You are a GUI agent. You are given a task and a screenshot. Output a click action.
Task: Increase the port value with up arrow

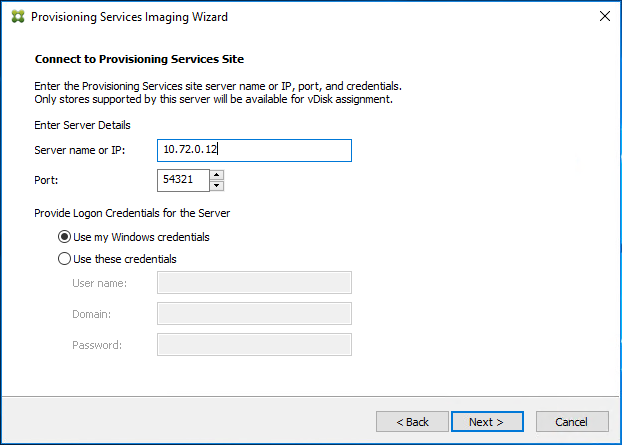pyautogui.click(x=217, y=175)
